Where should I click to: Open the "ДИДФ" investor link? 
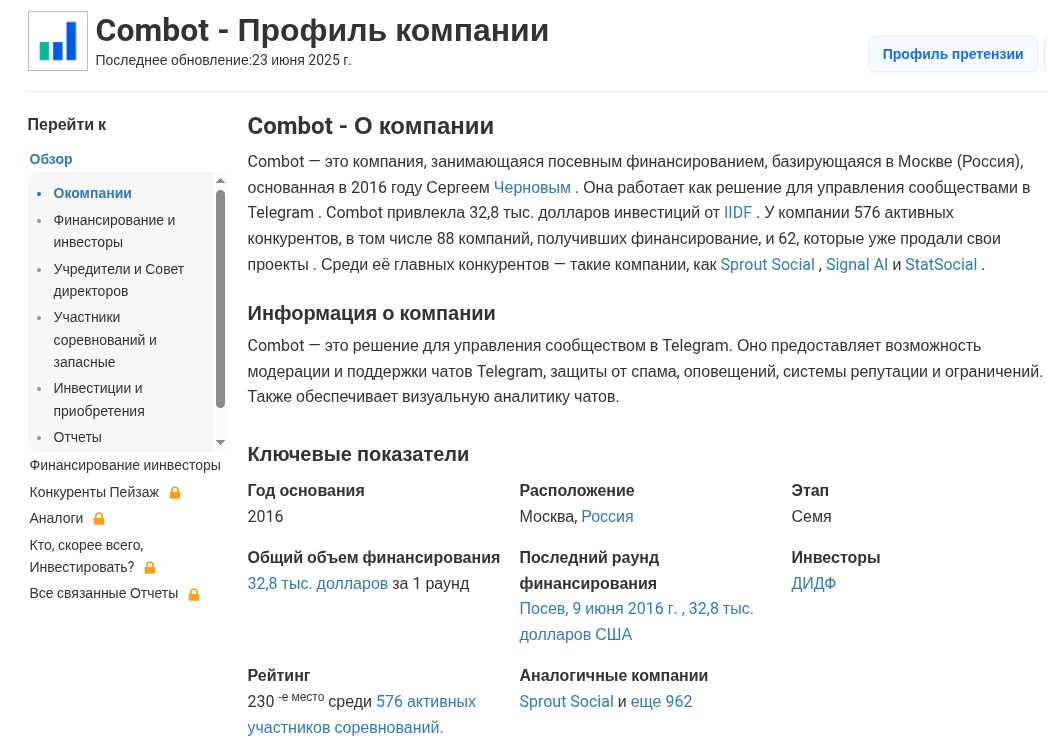click(813, 583)
